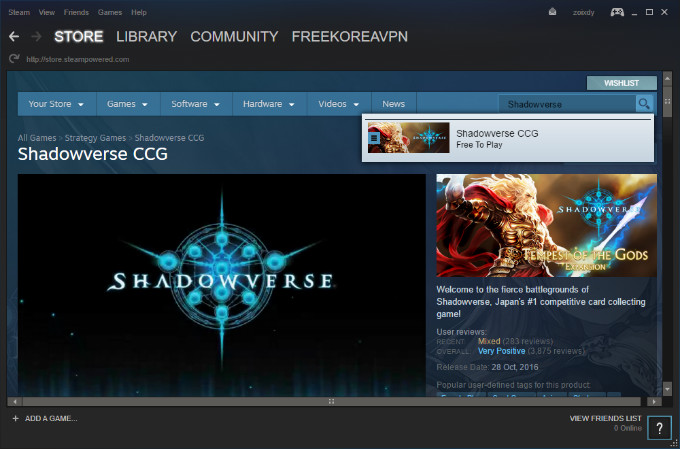
Task: Click the Very Positive overall reviews link
Action: pyautogui.click(x=501, y=351)
